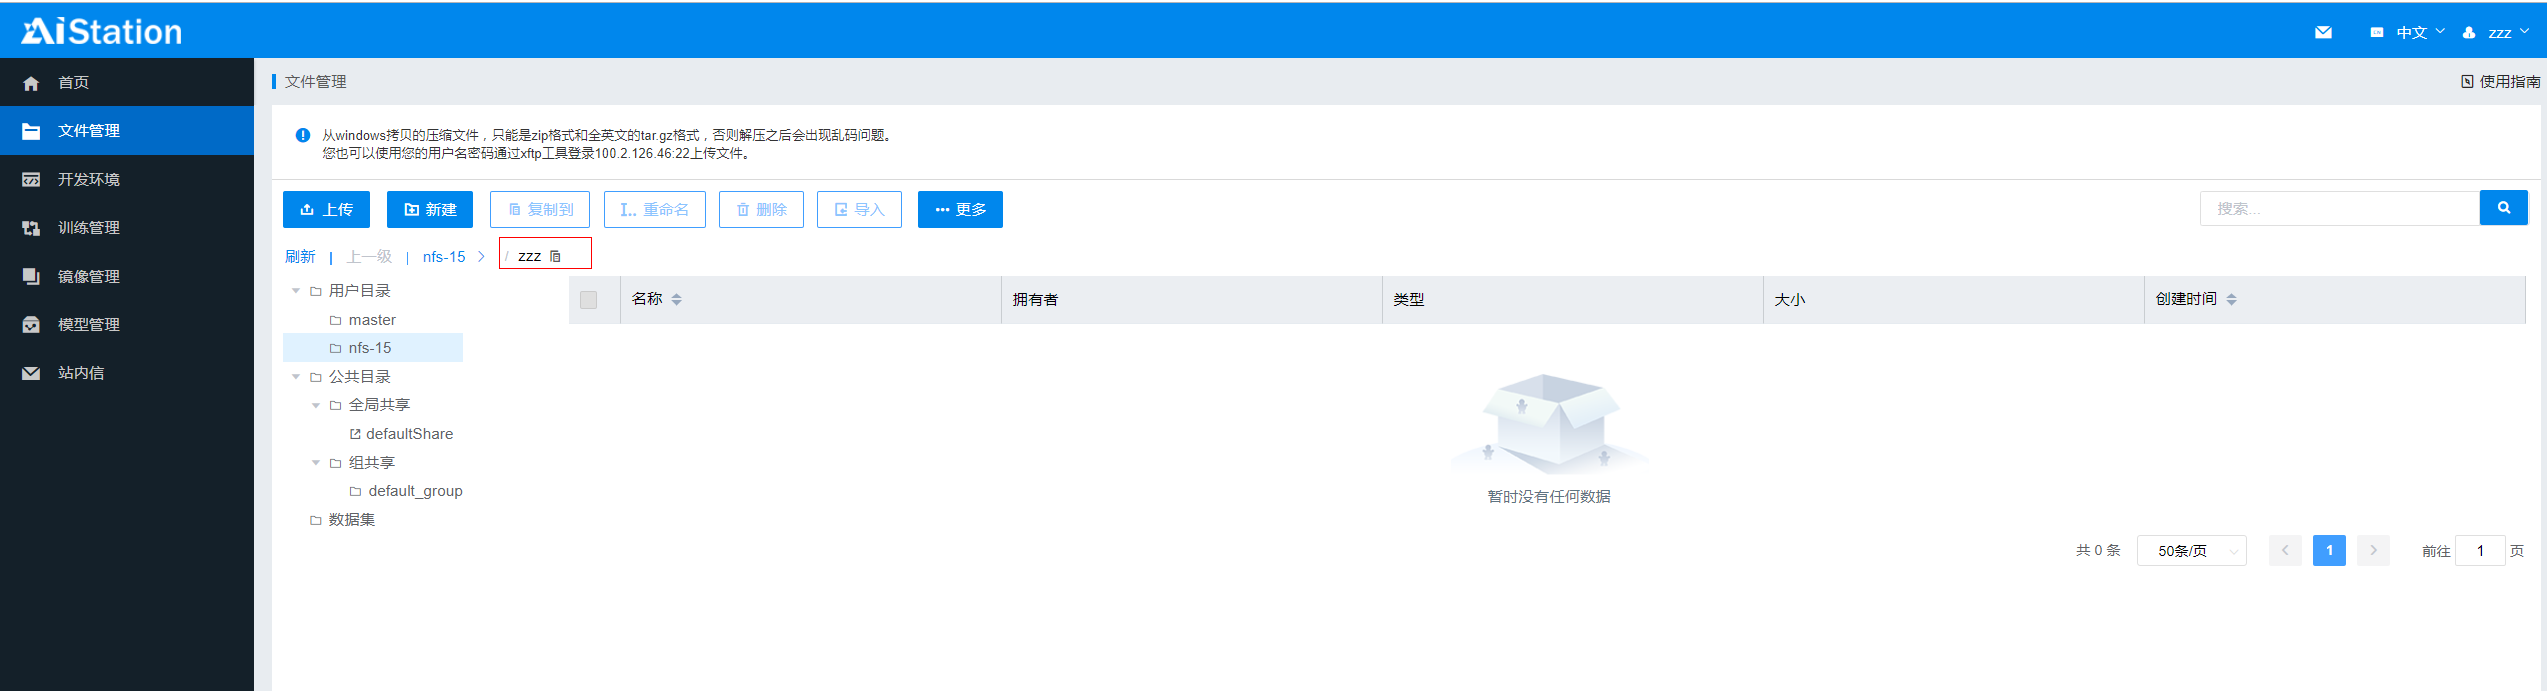Screen dimensions: 2547x691
Task: Open the usage guide icon link
Action: (x=2467, y=82)
